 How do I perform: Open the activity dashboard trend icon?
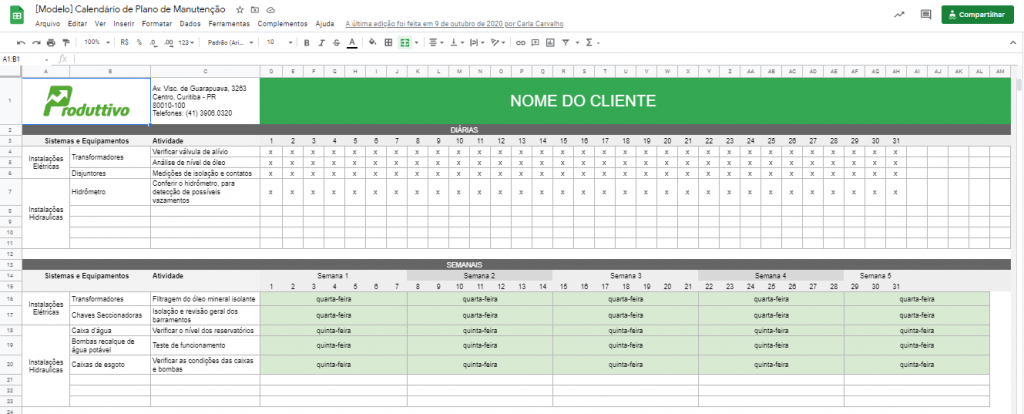tap(900, 14)
